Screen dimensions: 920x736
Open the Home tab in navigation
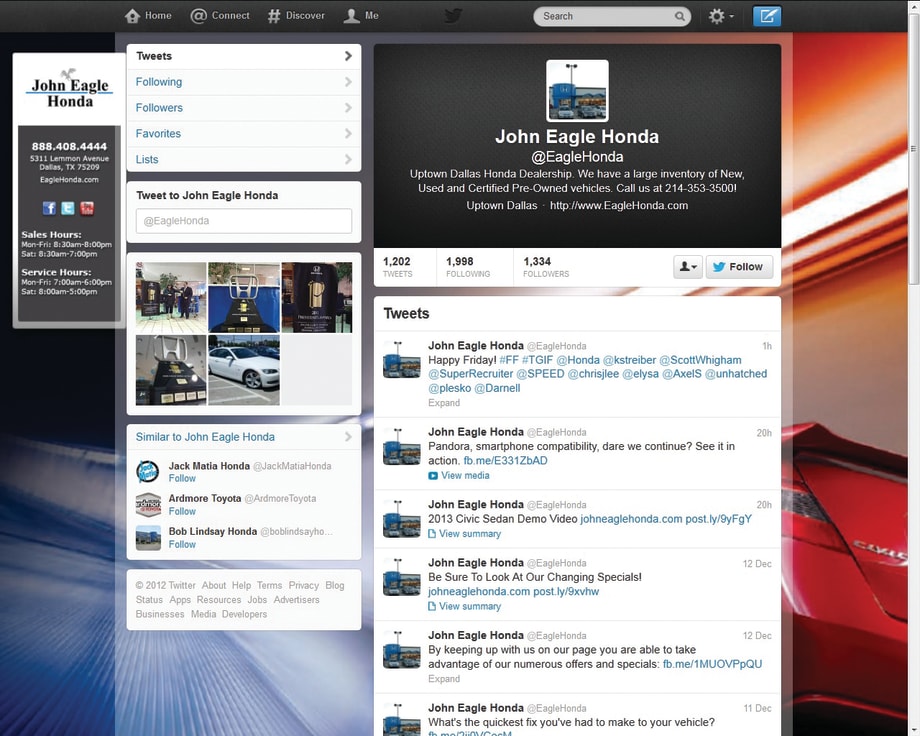pyautogui.click(x=148, y=16)
